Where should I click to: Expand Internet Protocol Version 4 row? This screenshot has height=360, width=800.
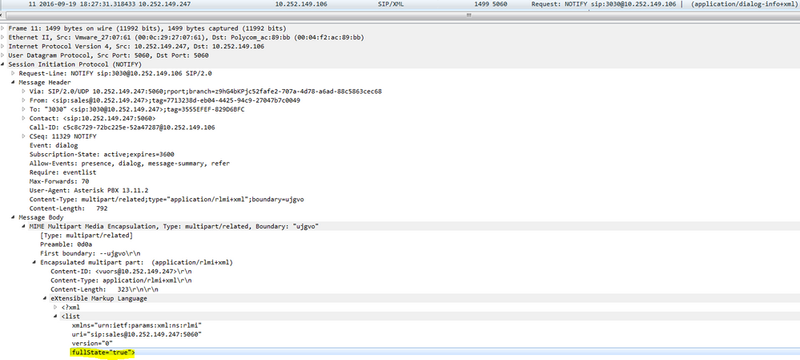3,46
